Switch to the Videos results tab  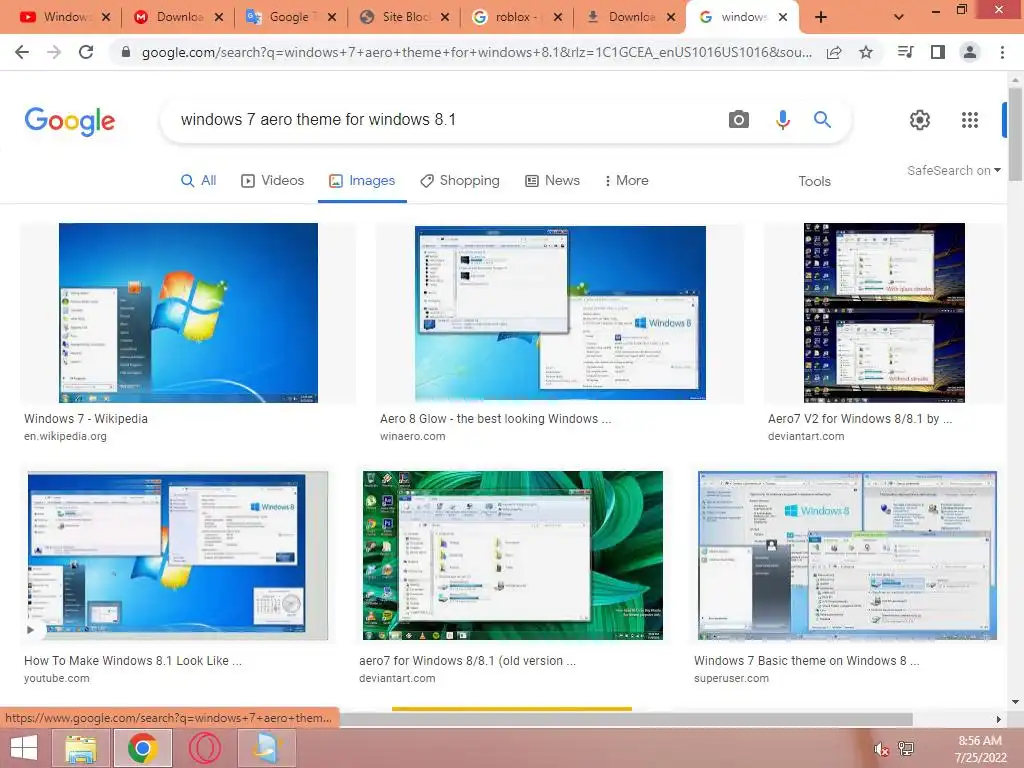point(273,180)
